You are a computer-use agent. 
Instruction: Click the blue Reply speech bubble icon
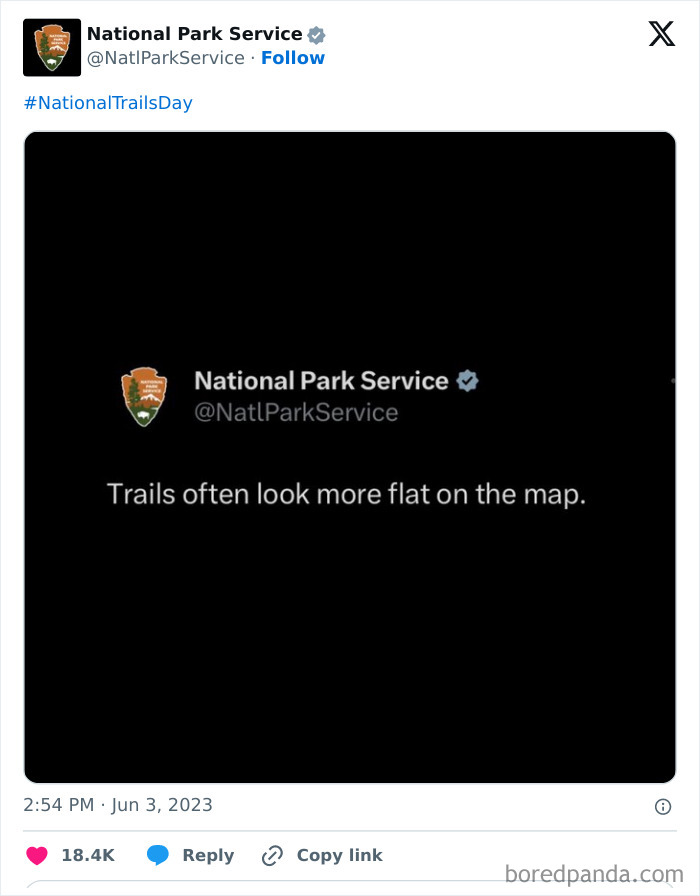pos(158,855)
